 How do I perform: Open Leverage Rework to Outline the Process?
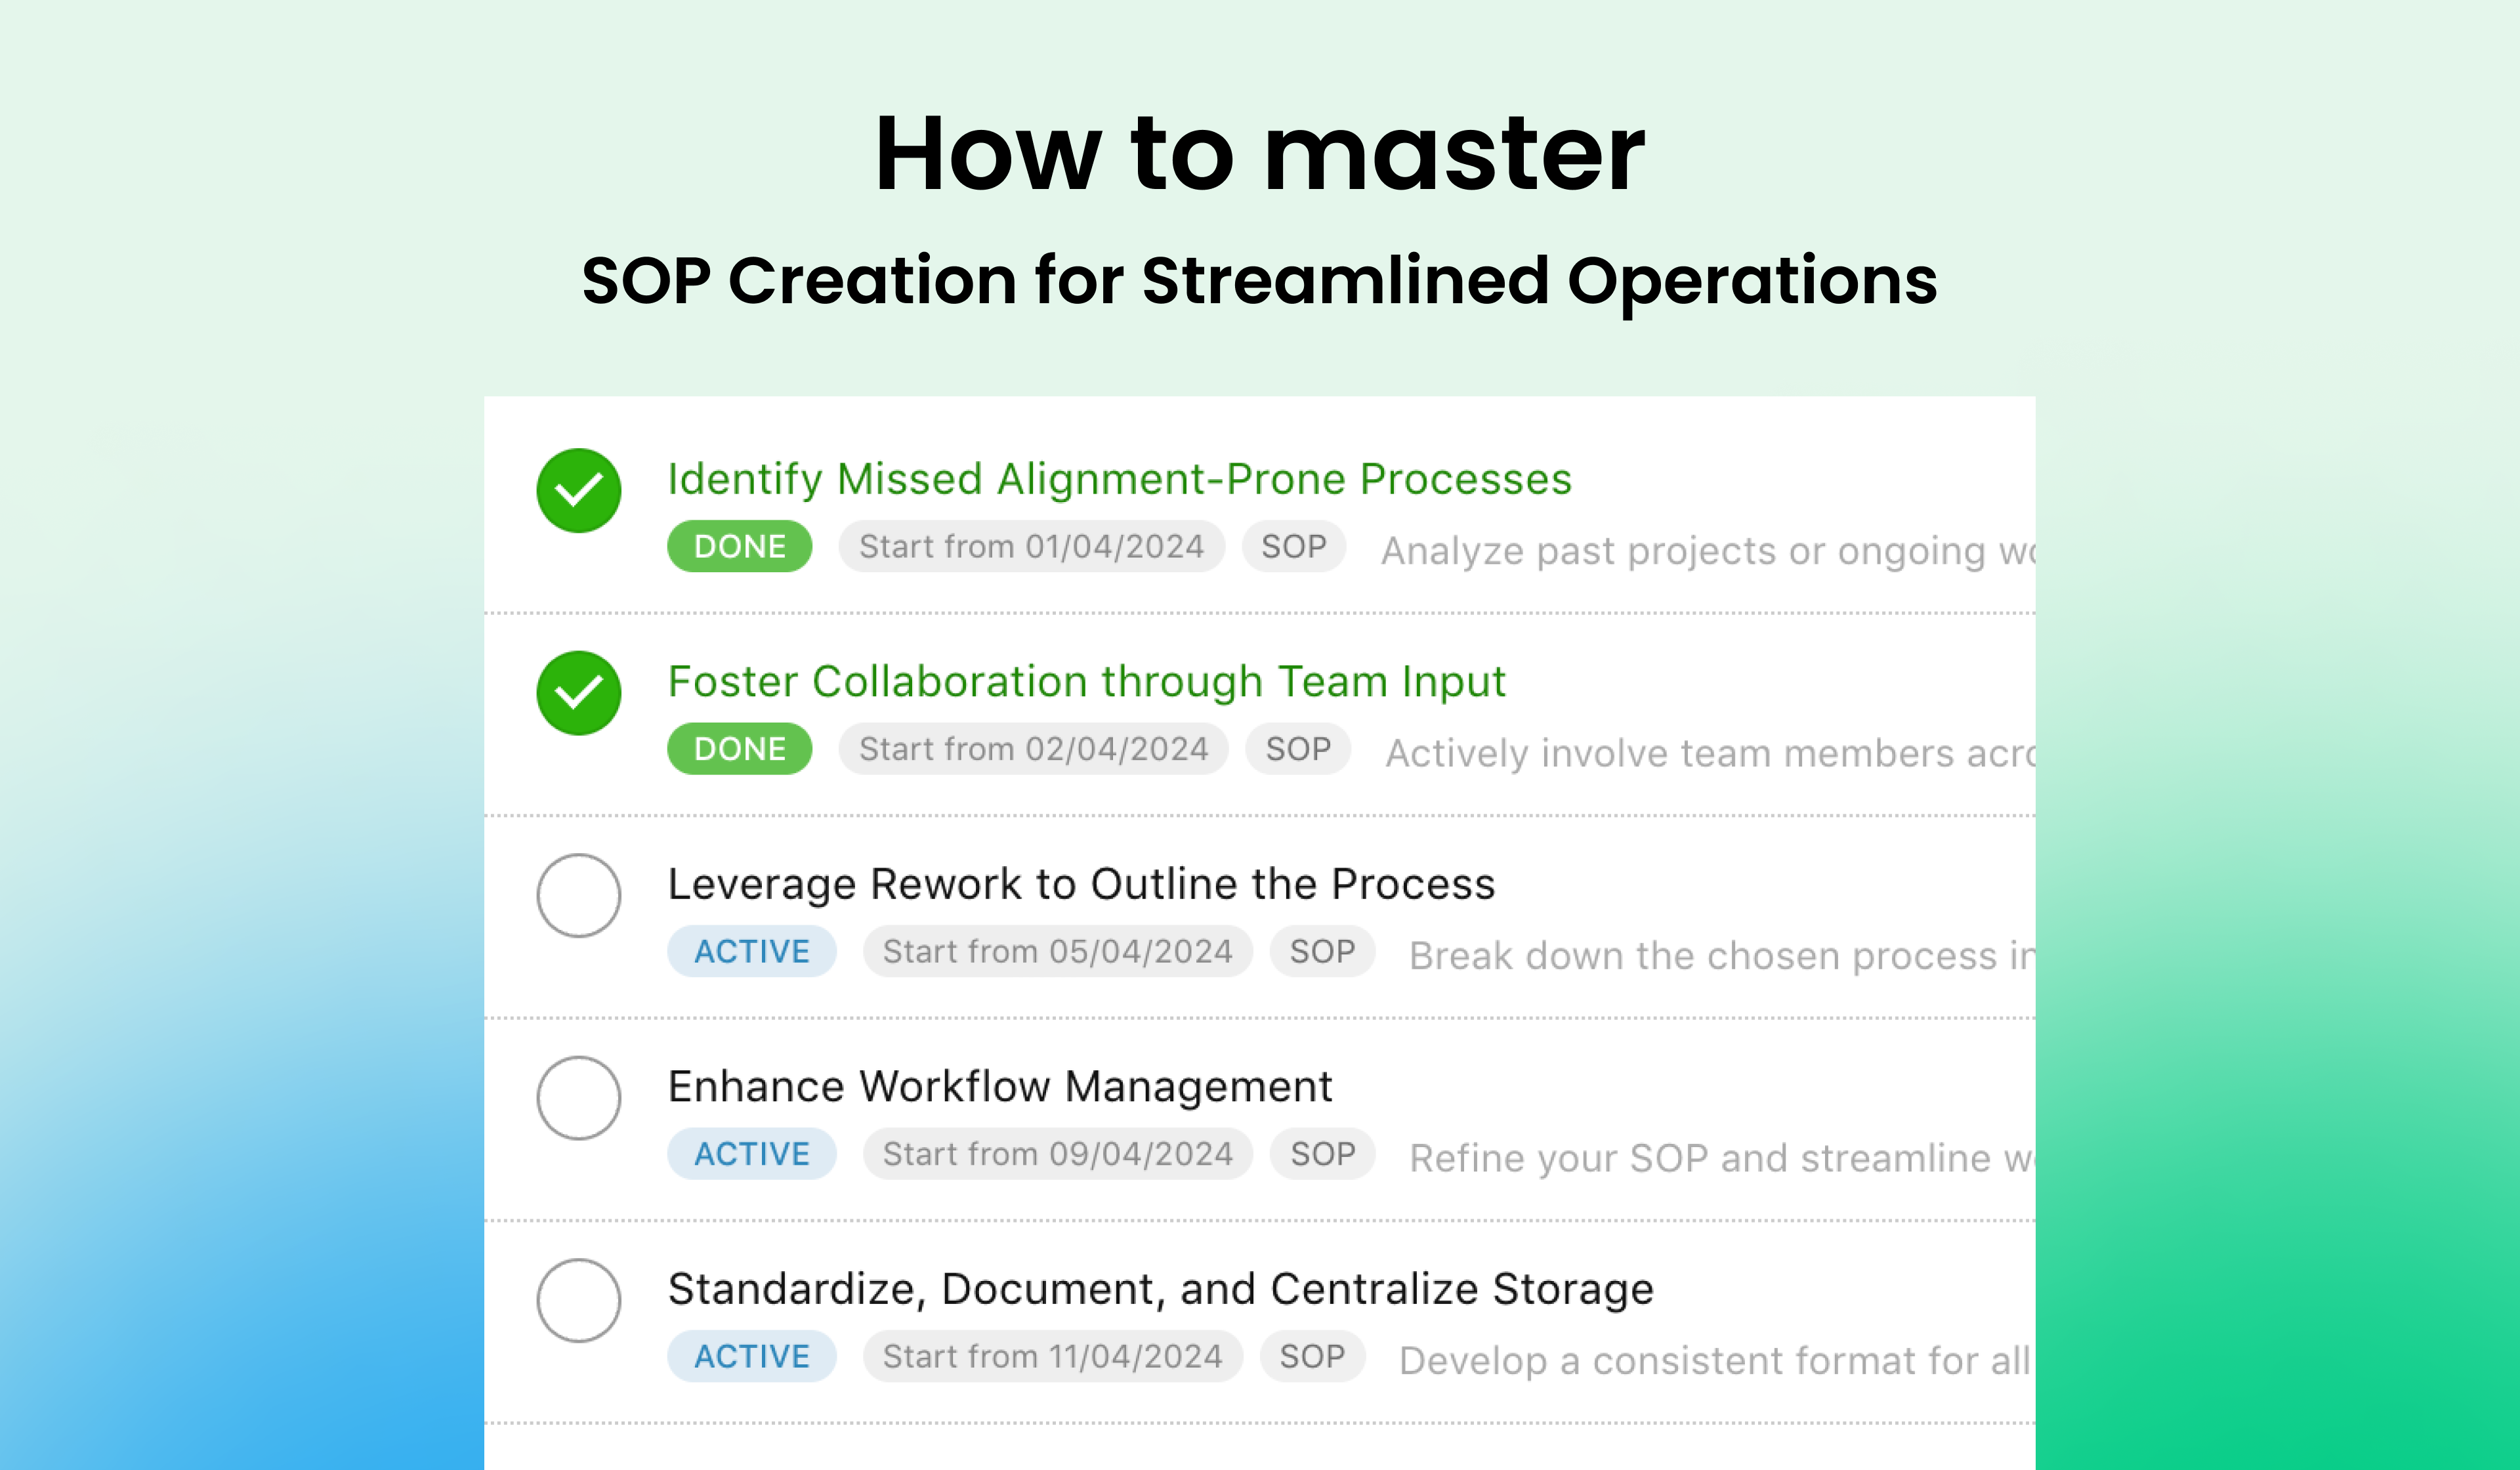click(x=1081, y=885)
